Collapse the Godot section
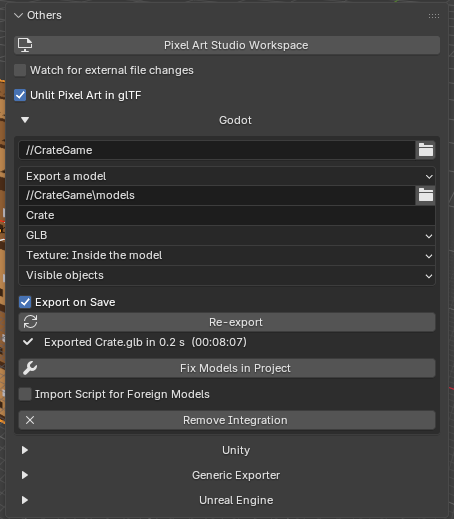454x519 pixels. [25, 120]
